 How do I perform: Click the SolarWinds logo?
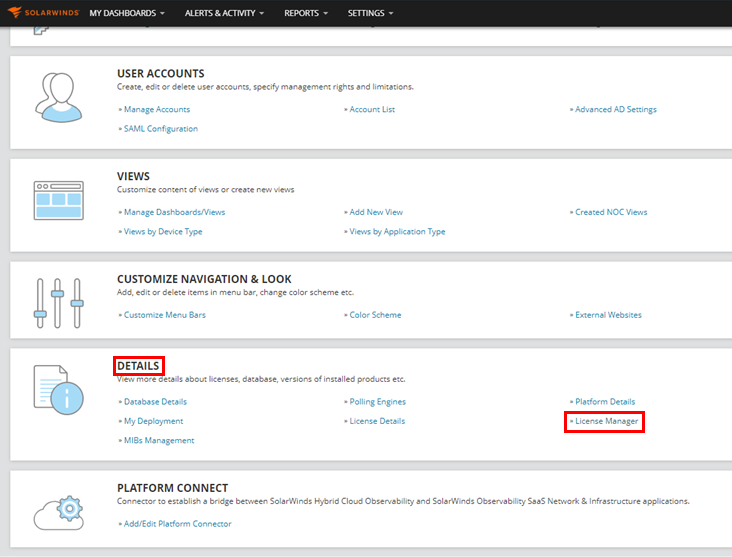[x=43, y=13]
